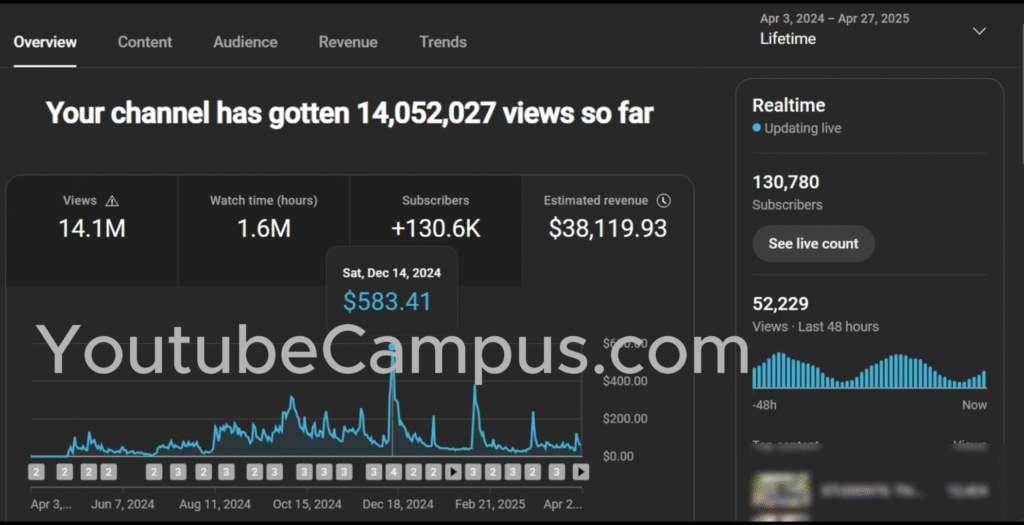Click the warning triangle icon next to Views

[x=112, y=201]
